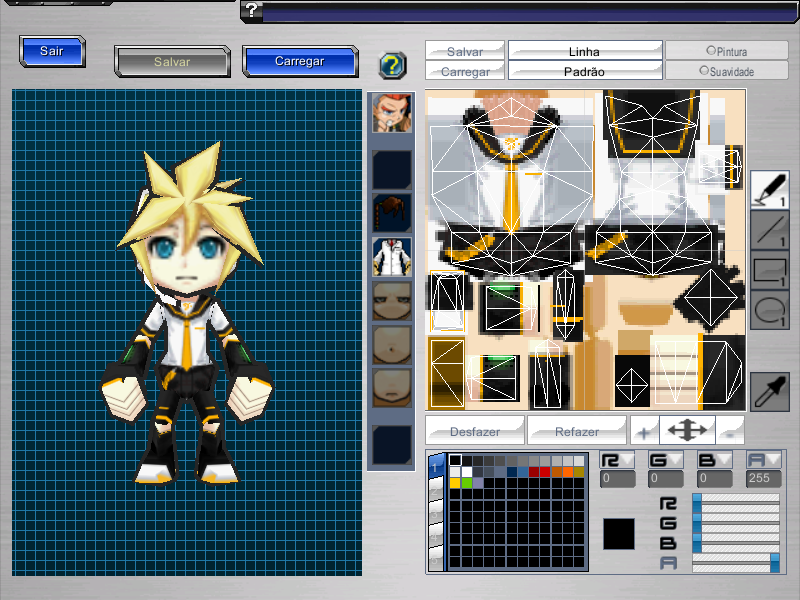Viewport: 800px width, 600px height.
Task: Activate the four-arrow pan tool
Action: (x=687, y=431)
